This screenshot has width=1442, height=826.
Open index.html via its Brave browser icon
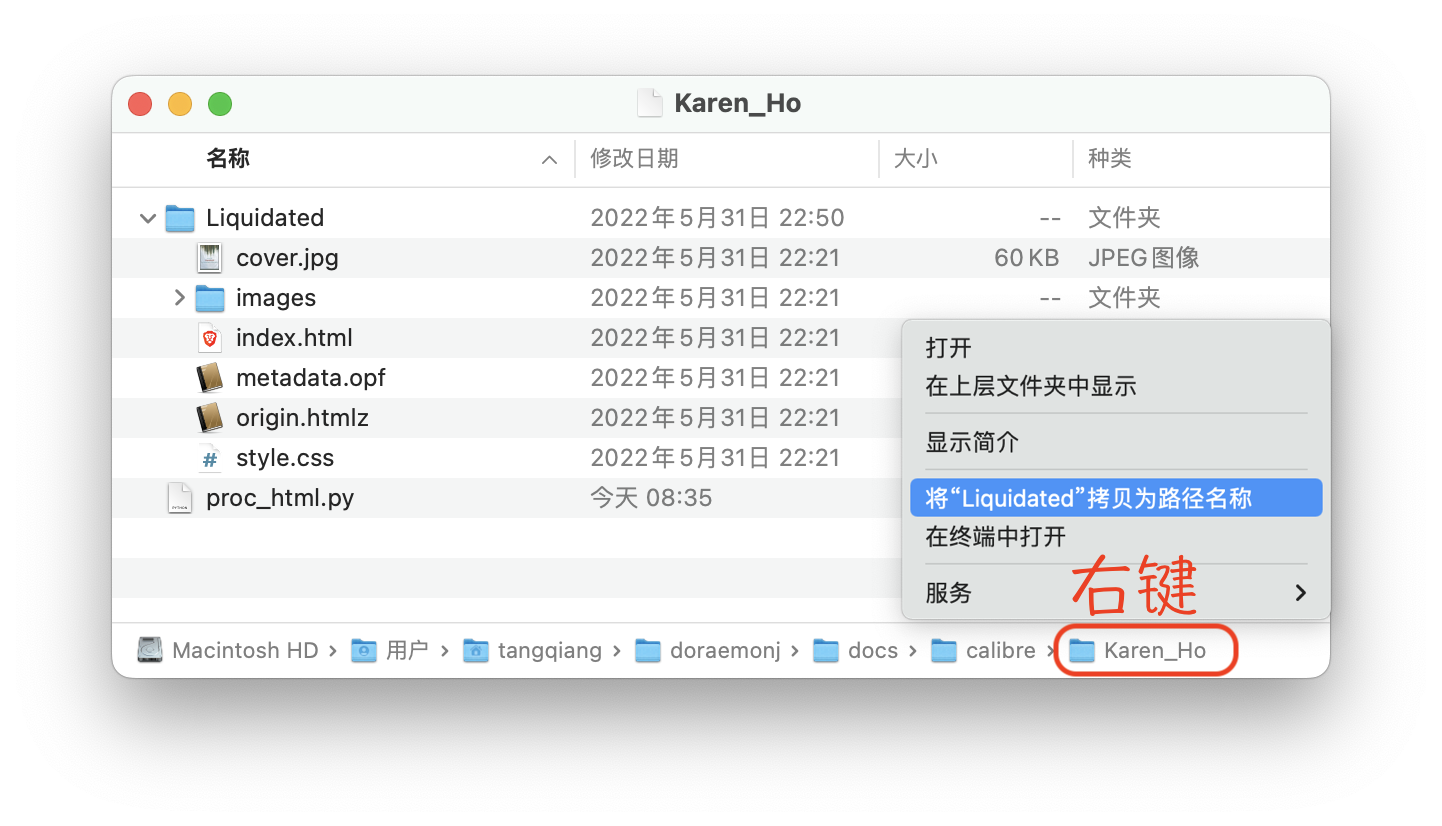(x=209, y=337)
